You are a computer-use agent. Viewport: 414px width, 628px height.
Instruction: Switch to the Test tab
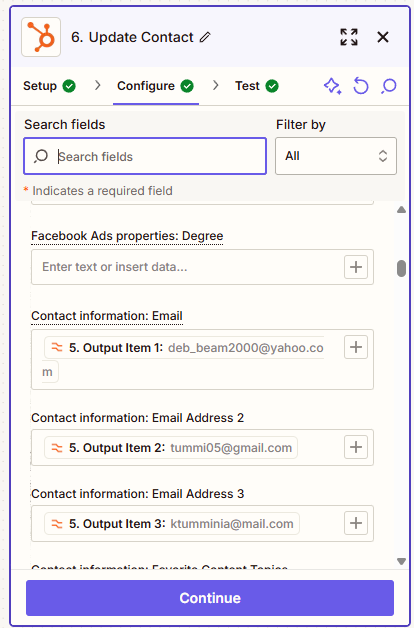pos(257,86)
